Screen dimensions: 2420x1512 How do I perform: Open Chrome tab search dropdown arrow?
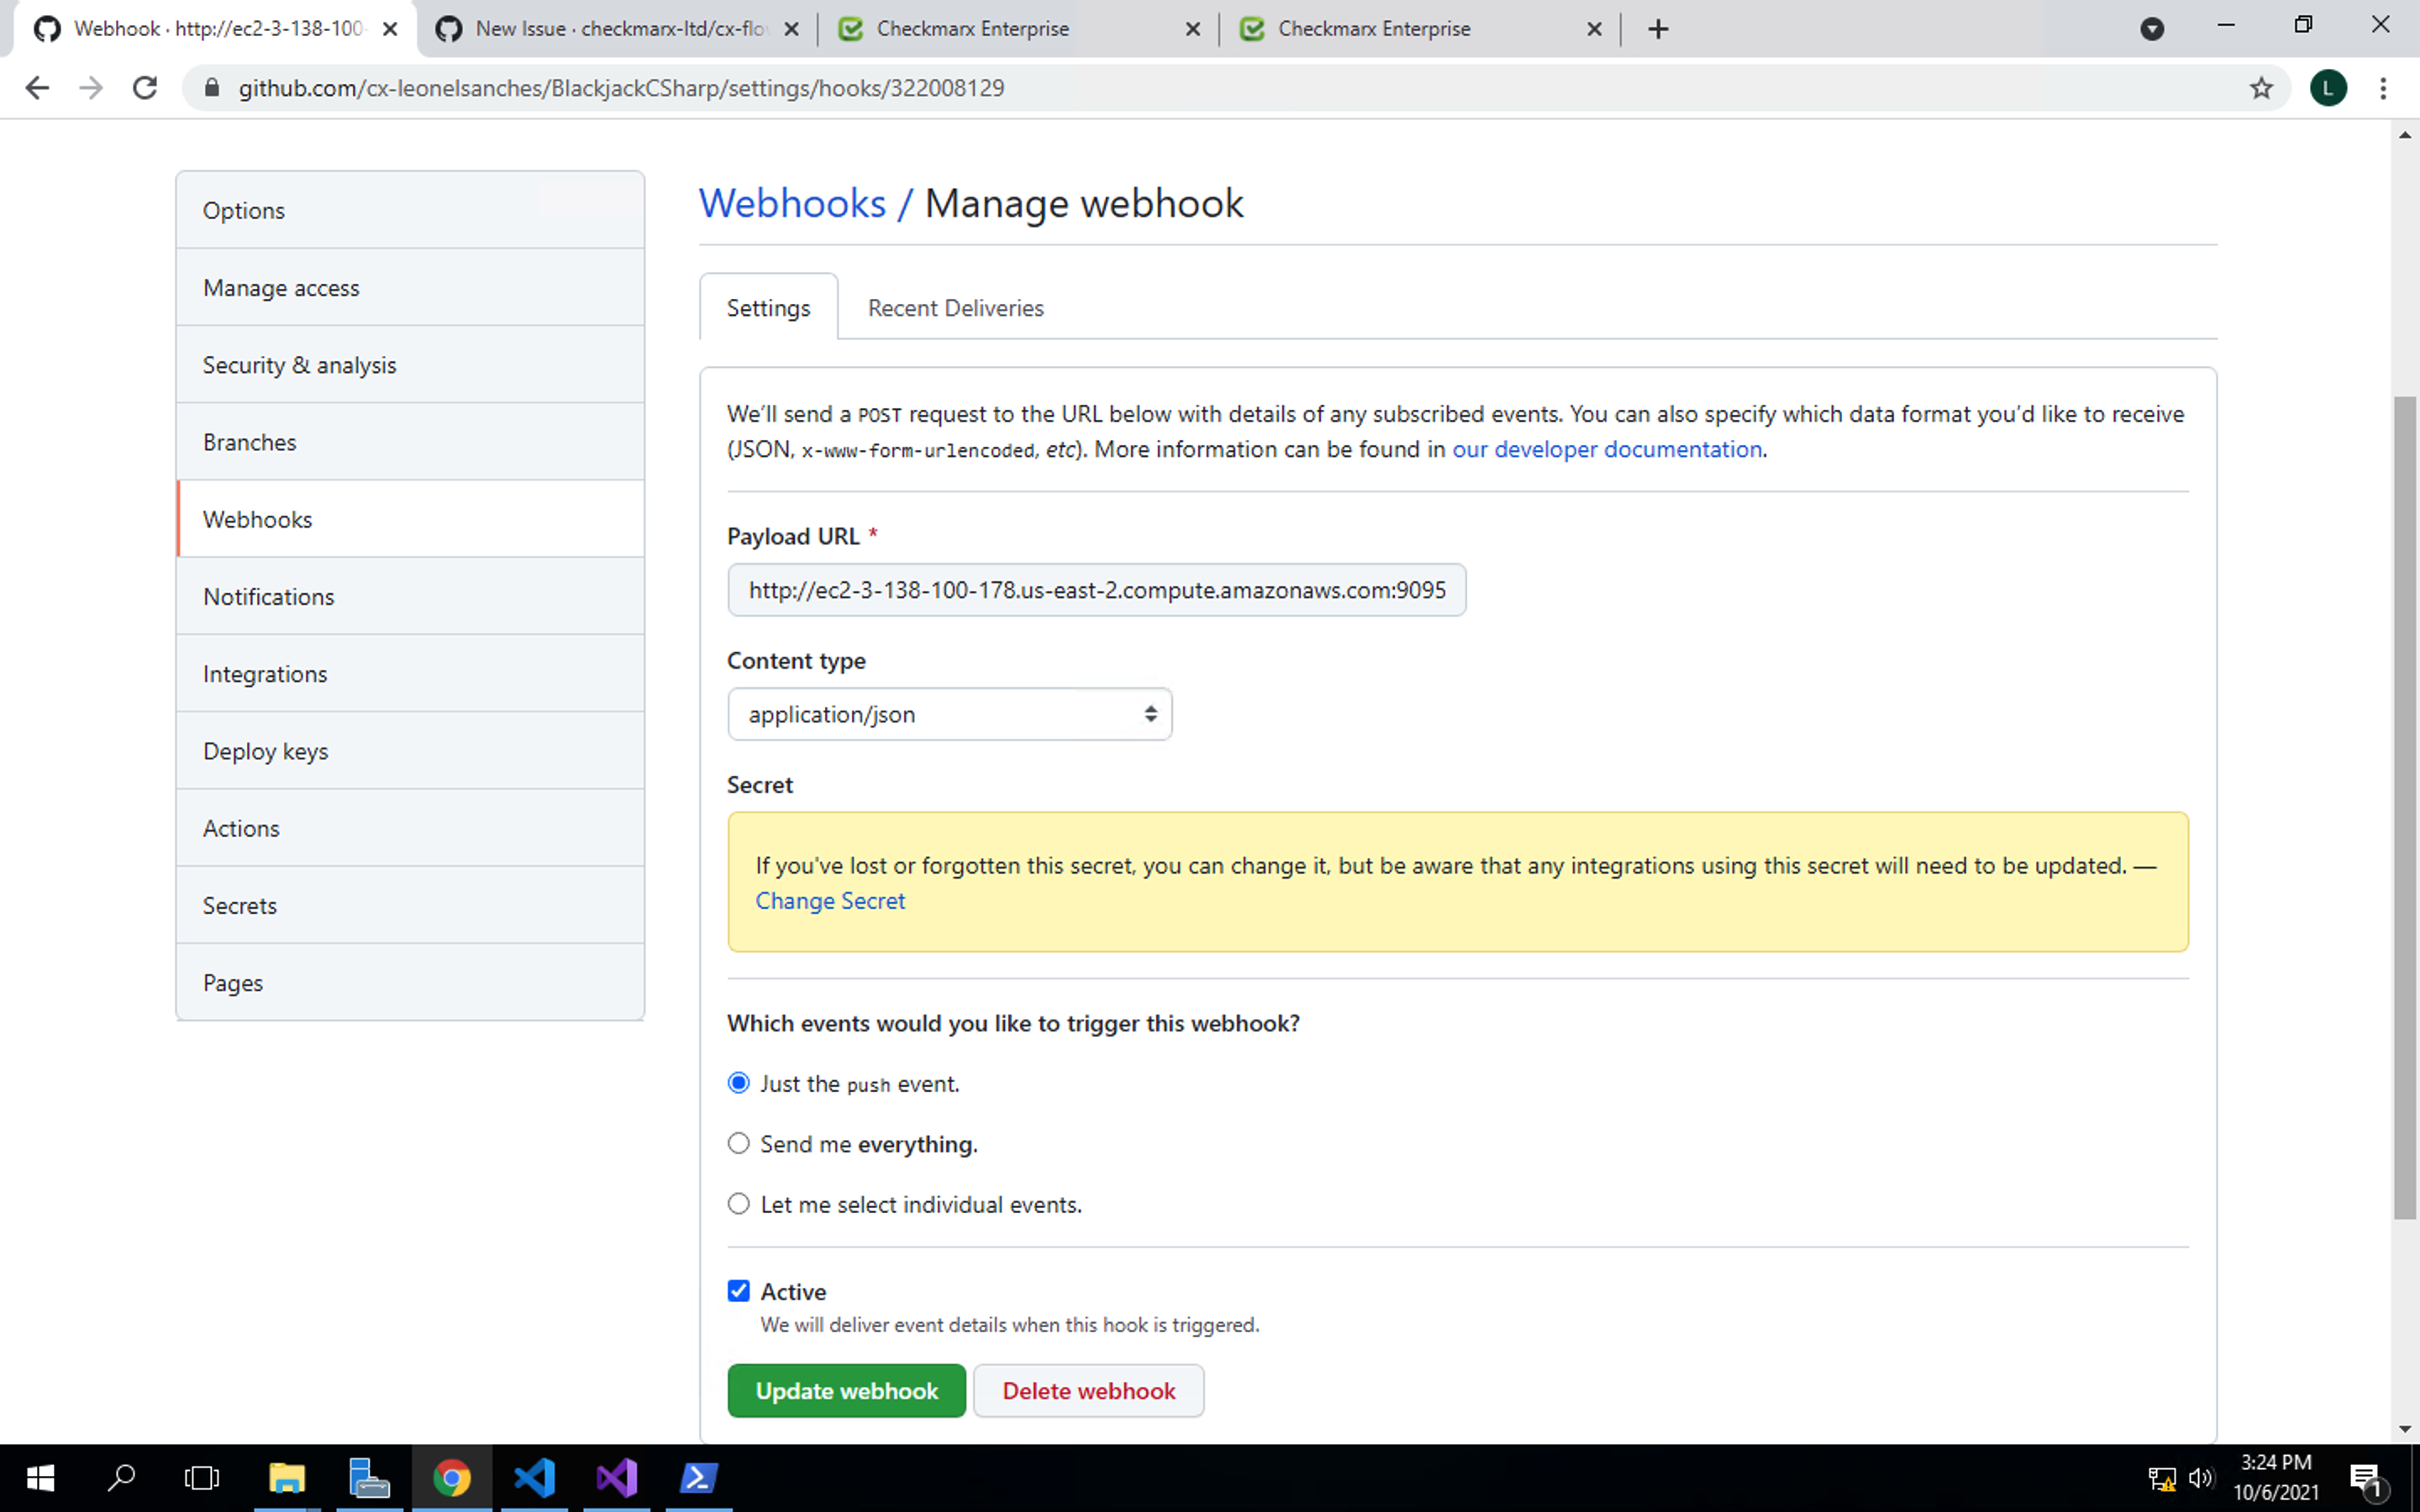(2152, 29)
